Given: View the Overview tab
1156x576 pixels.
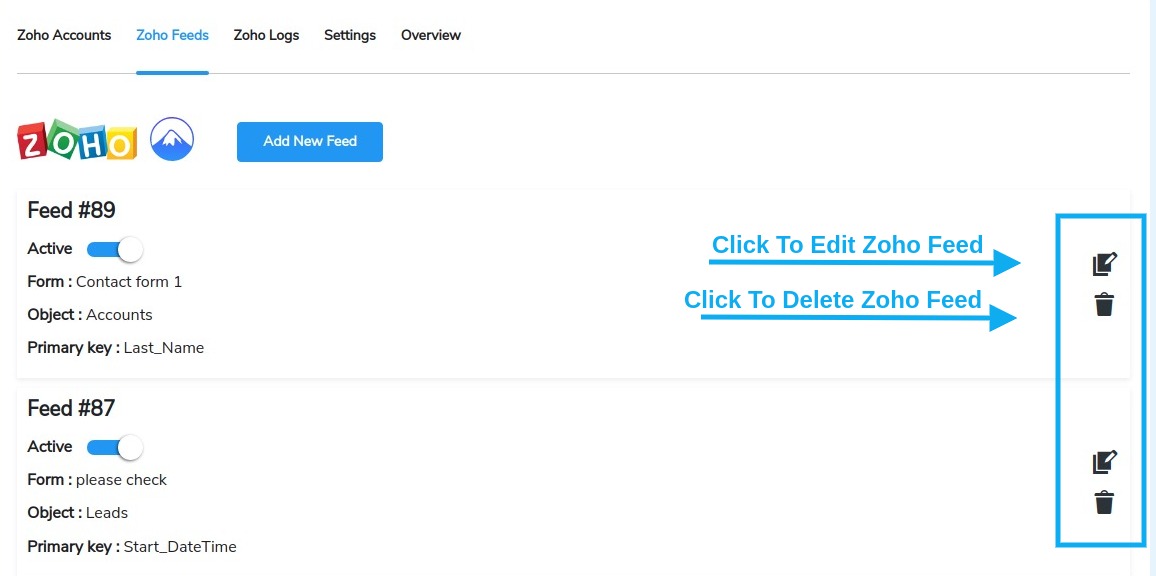Looking at the screenshot, I should pos(431,35).
